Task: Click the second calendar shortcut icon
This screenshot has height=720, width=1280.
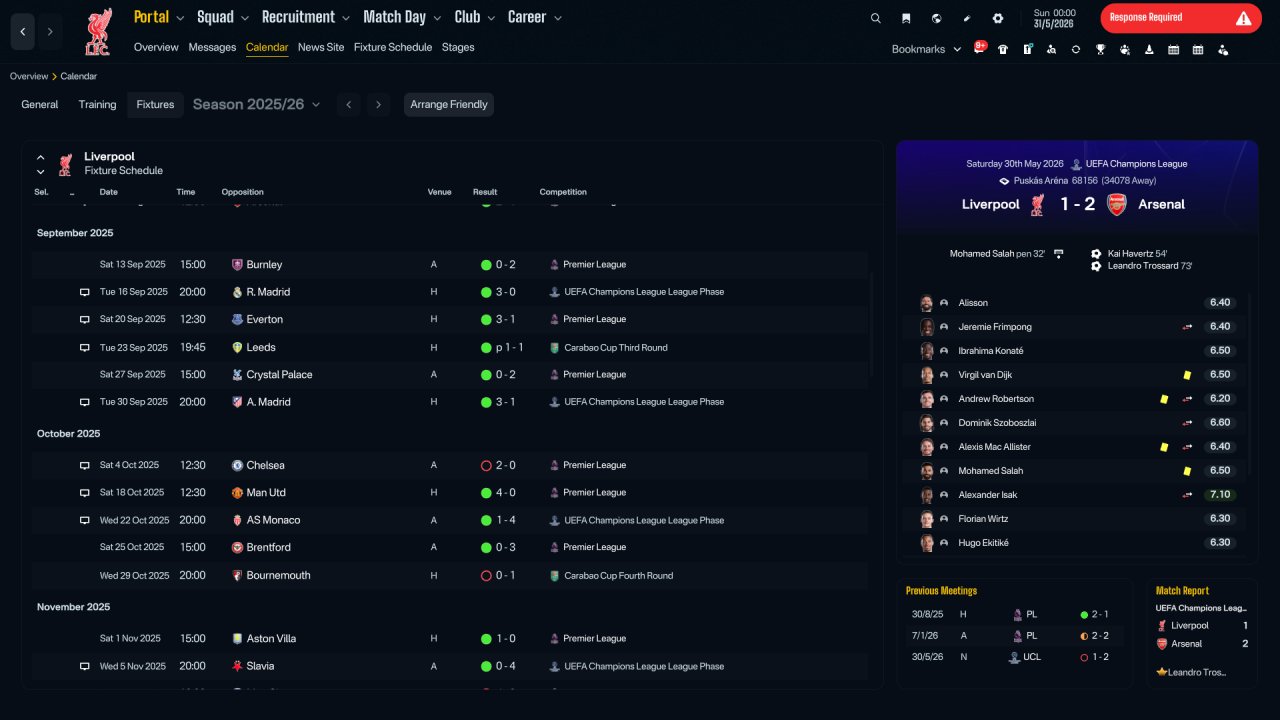Action: [1198, 49]
